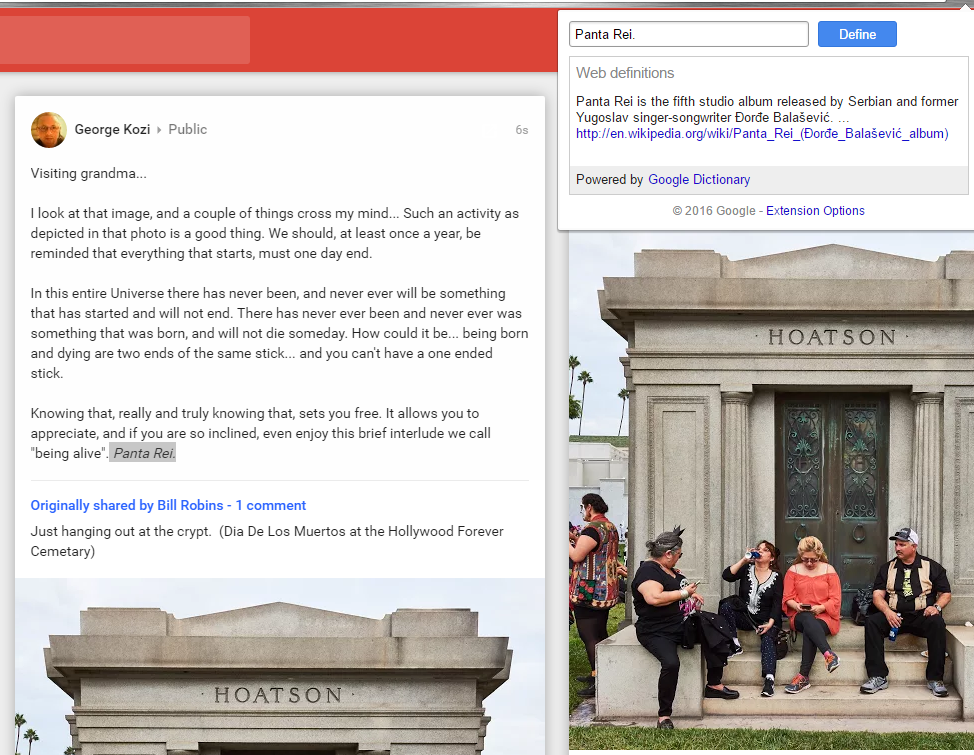This screenshot has width=974, height=755.
Task: Click the Web definitions heading
Action: point(625,73)
